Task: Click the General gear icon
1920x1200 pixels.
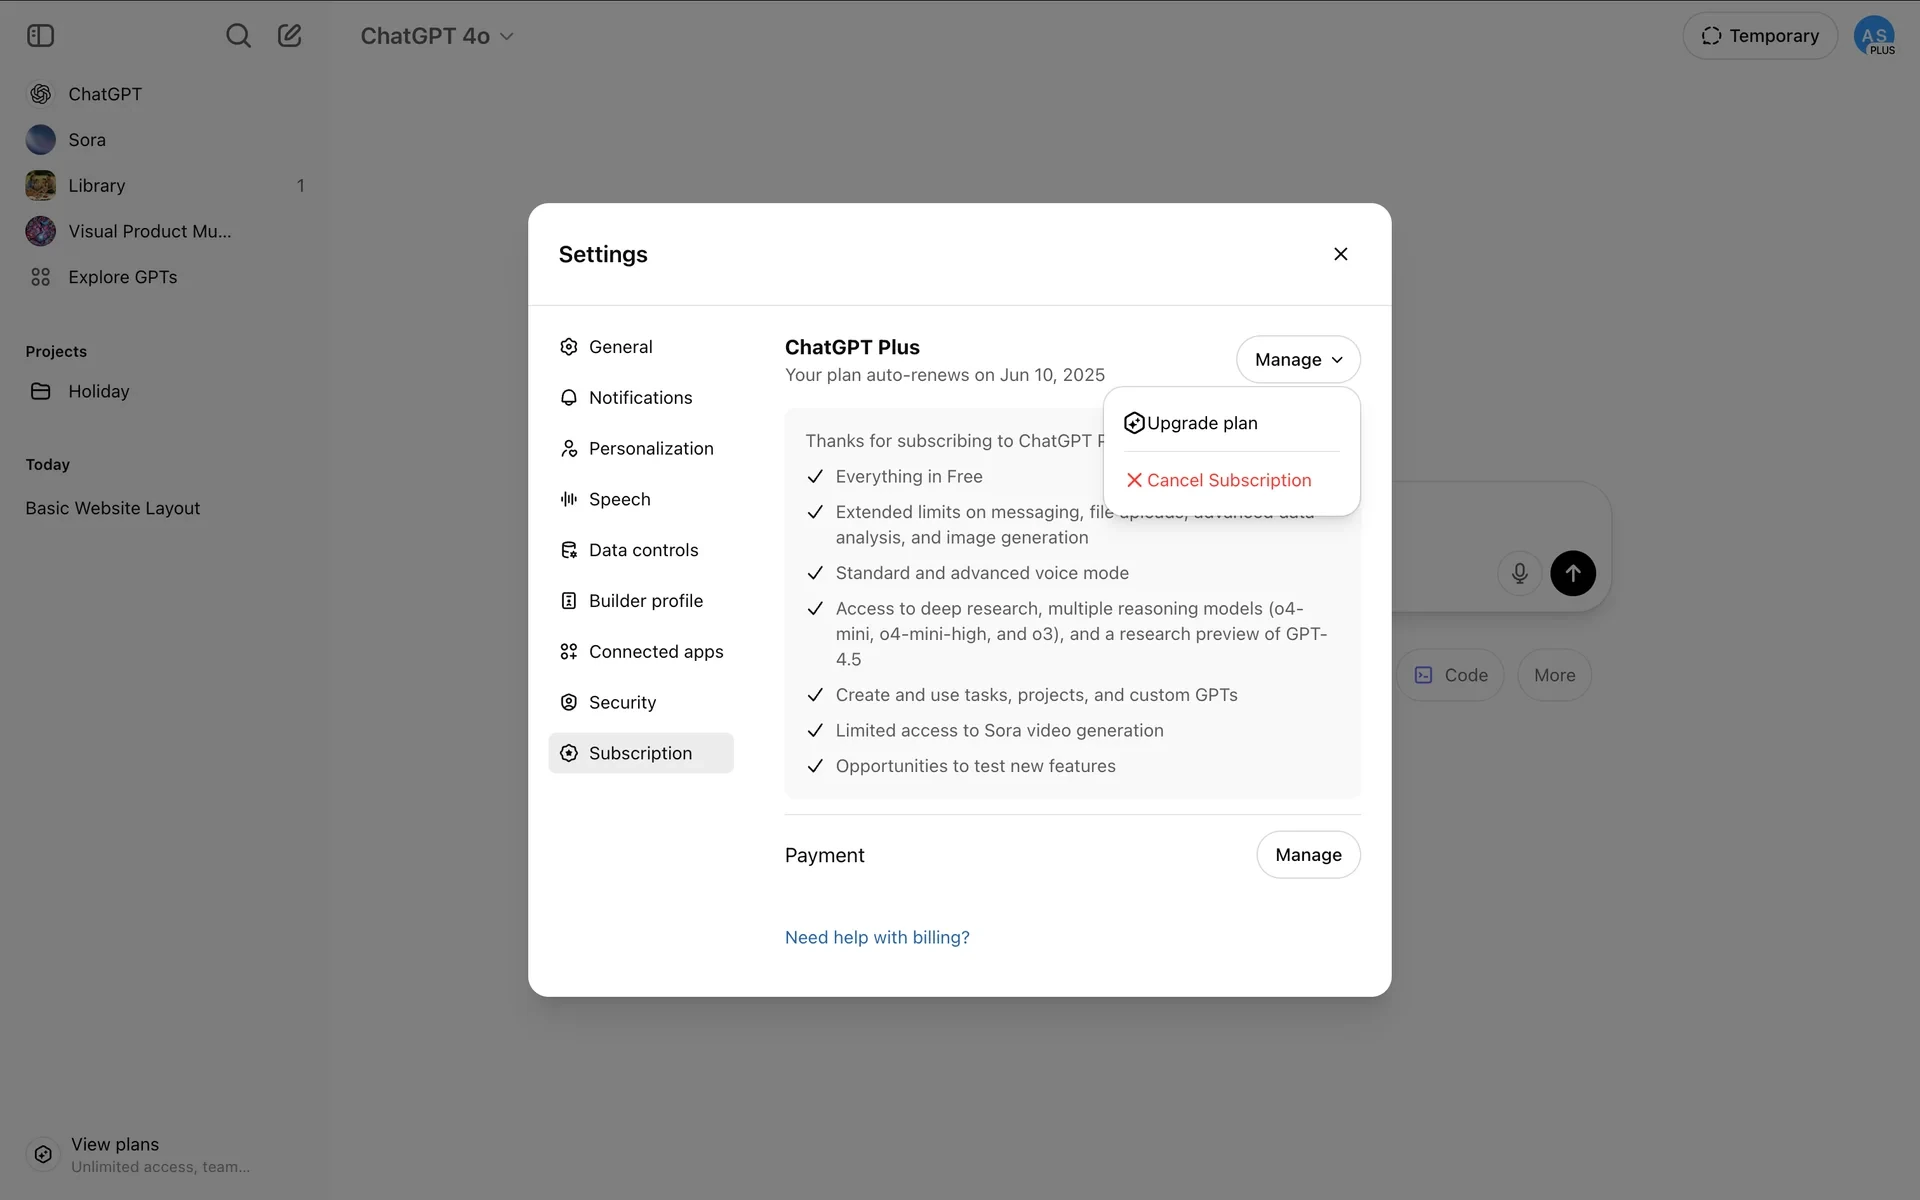Action: 569,347
